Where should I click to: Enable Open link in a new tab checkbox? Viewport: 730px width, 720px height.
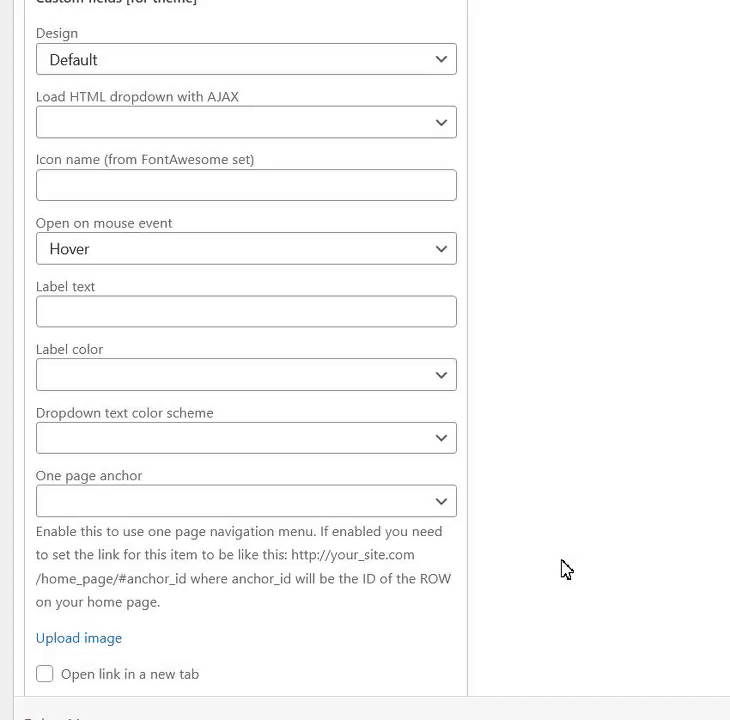45,674
